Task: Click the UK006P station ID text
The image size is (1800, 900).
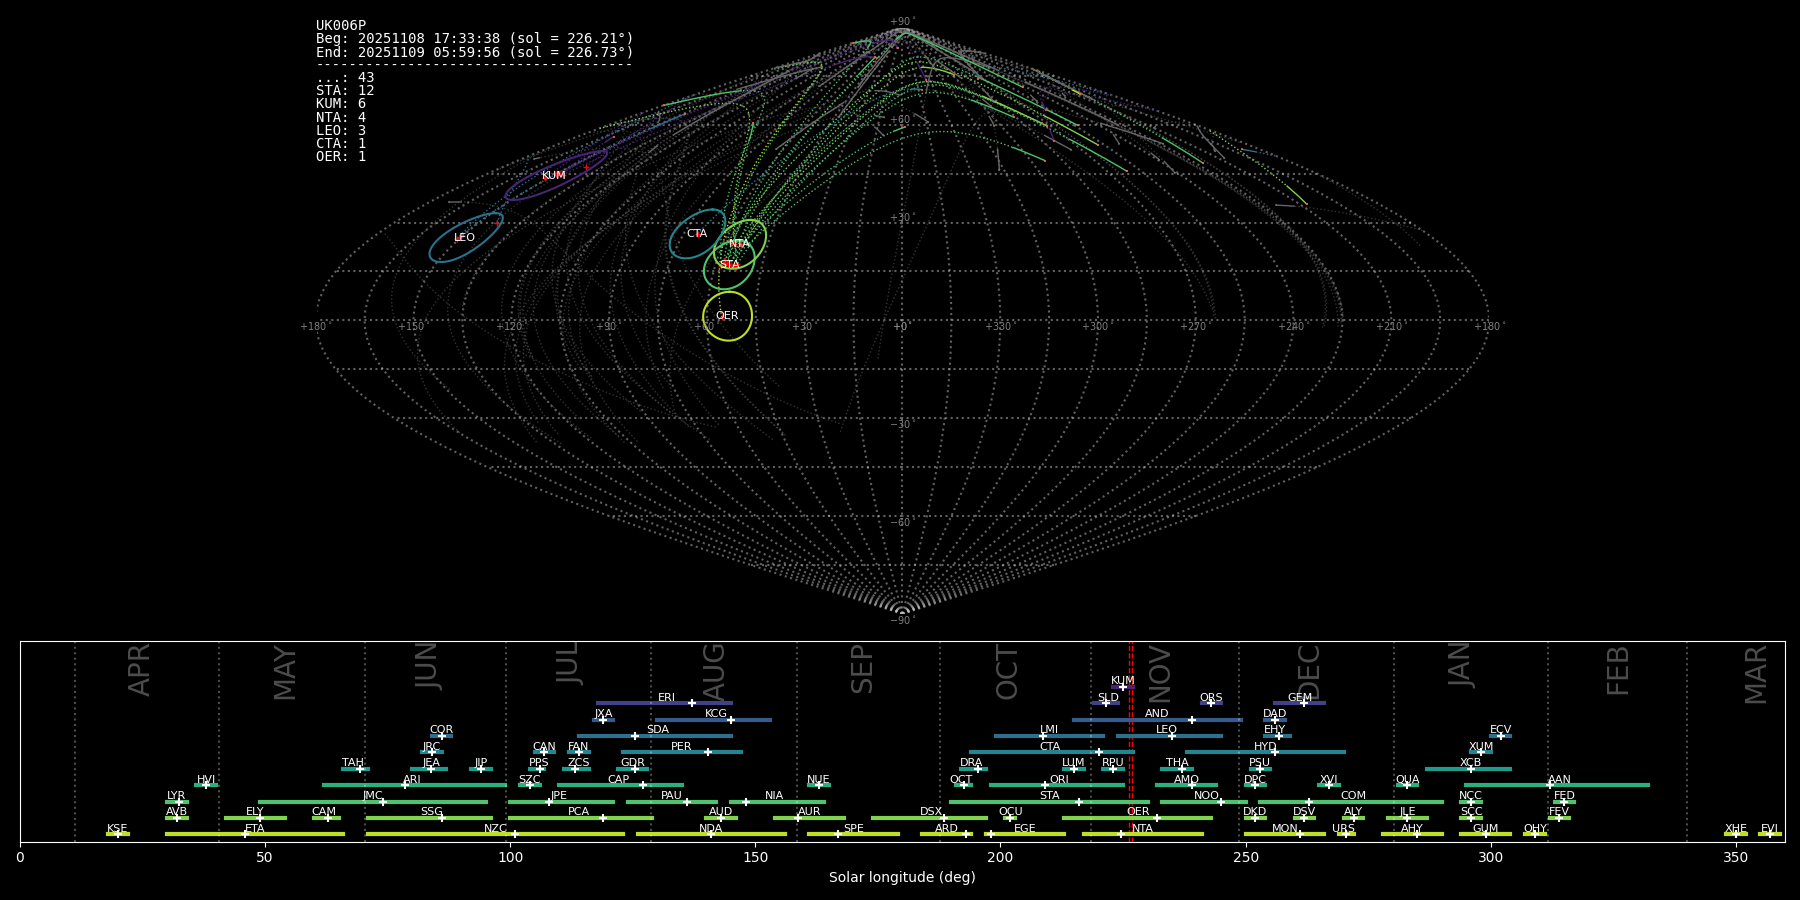Action: tap(341, 26)
